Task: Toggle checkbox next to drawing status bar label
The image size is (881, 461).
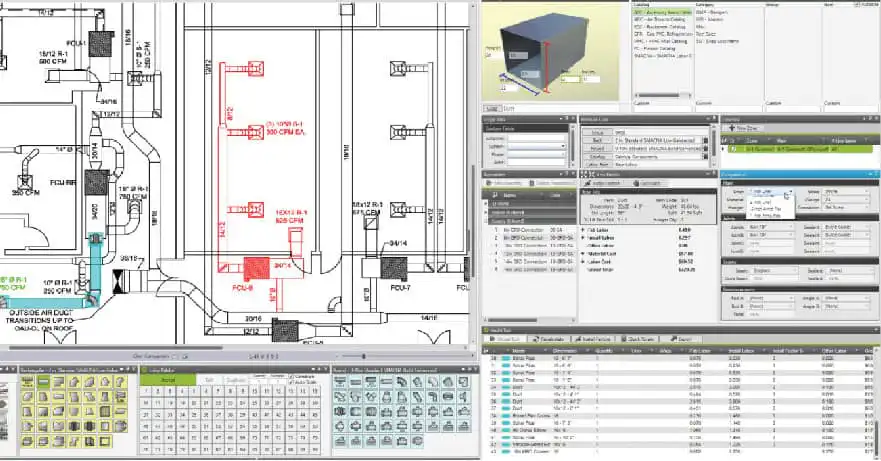Action: (x=175, y=356)
